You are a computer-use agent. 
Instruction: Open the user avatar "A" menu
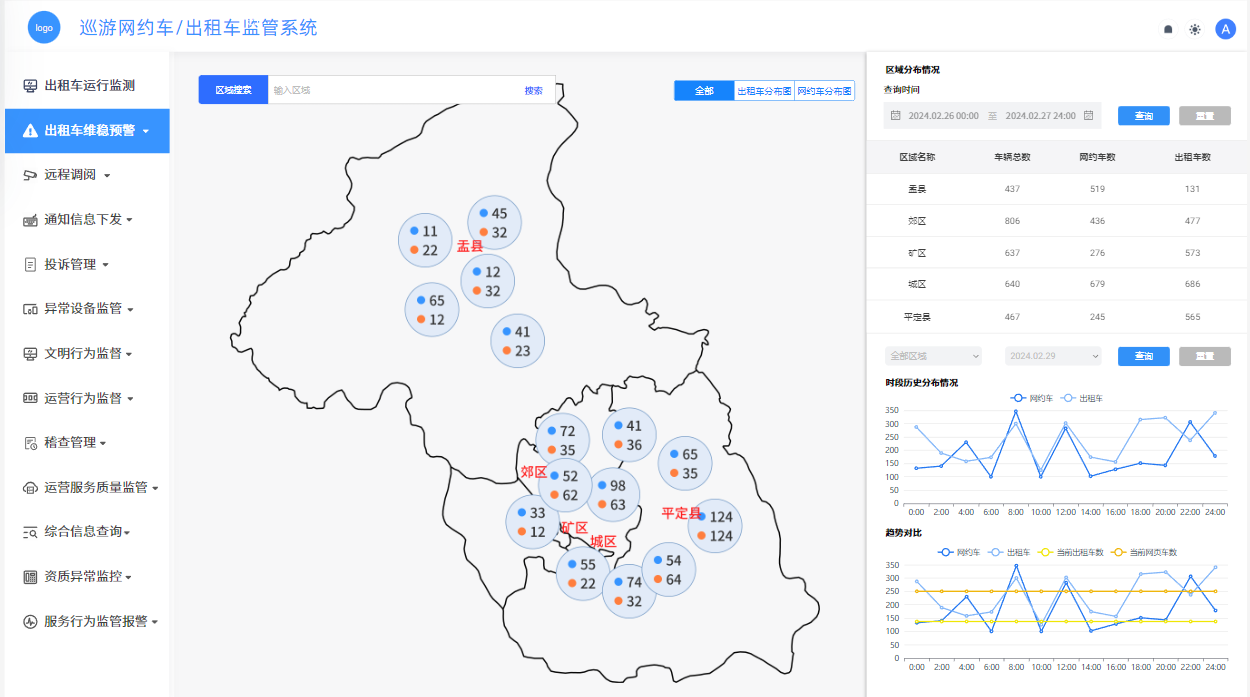(x=1225, y=30)
